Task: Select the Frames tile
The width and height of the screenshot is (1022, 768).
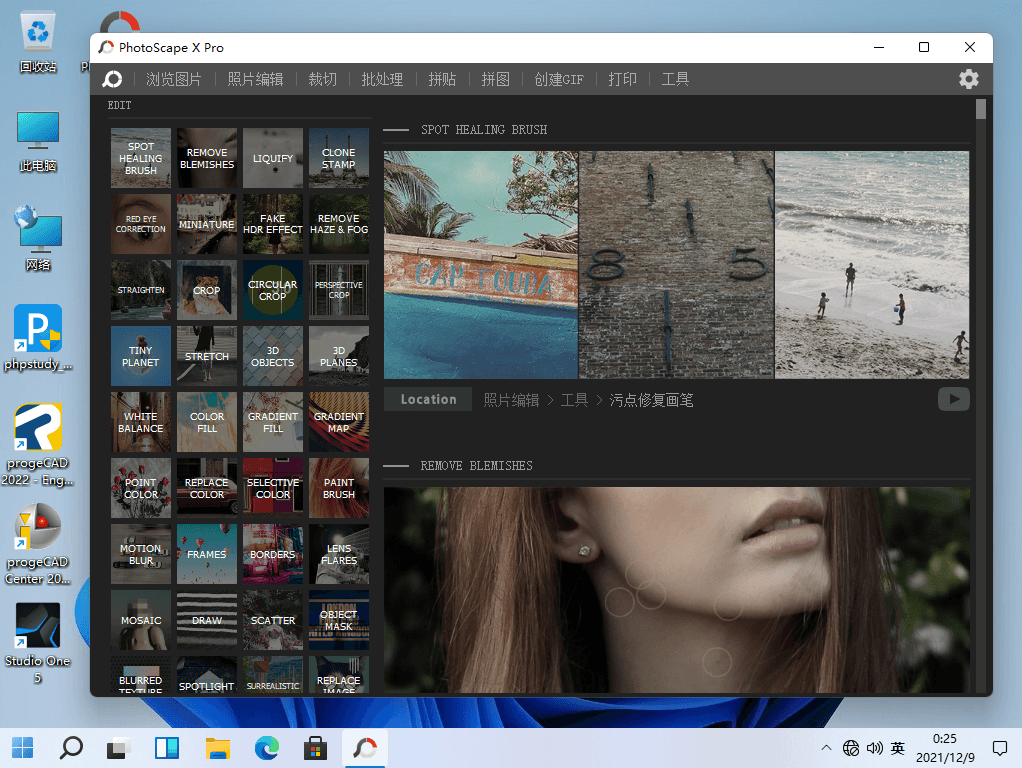Action: coord(207,554)
